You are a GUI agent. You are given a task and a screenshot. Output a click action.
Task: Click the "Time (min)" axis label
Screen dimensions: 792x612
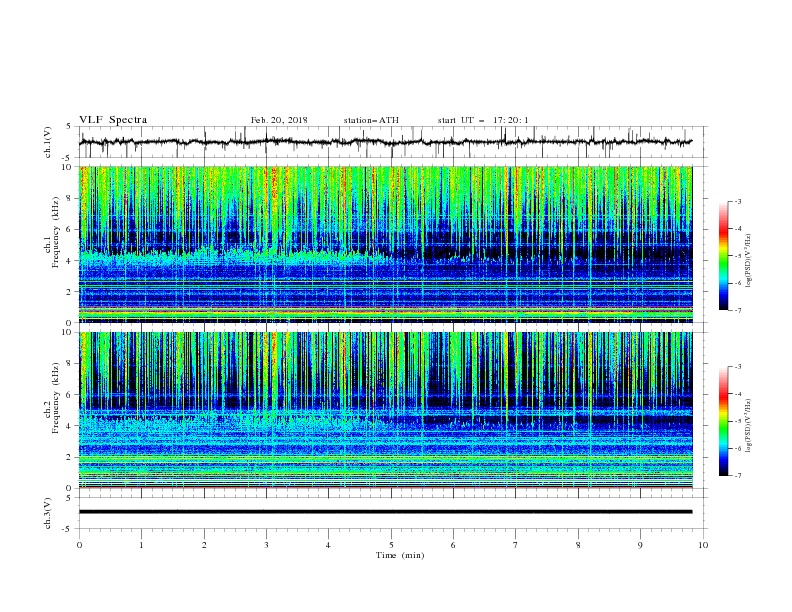point(400,555)
